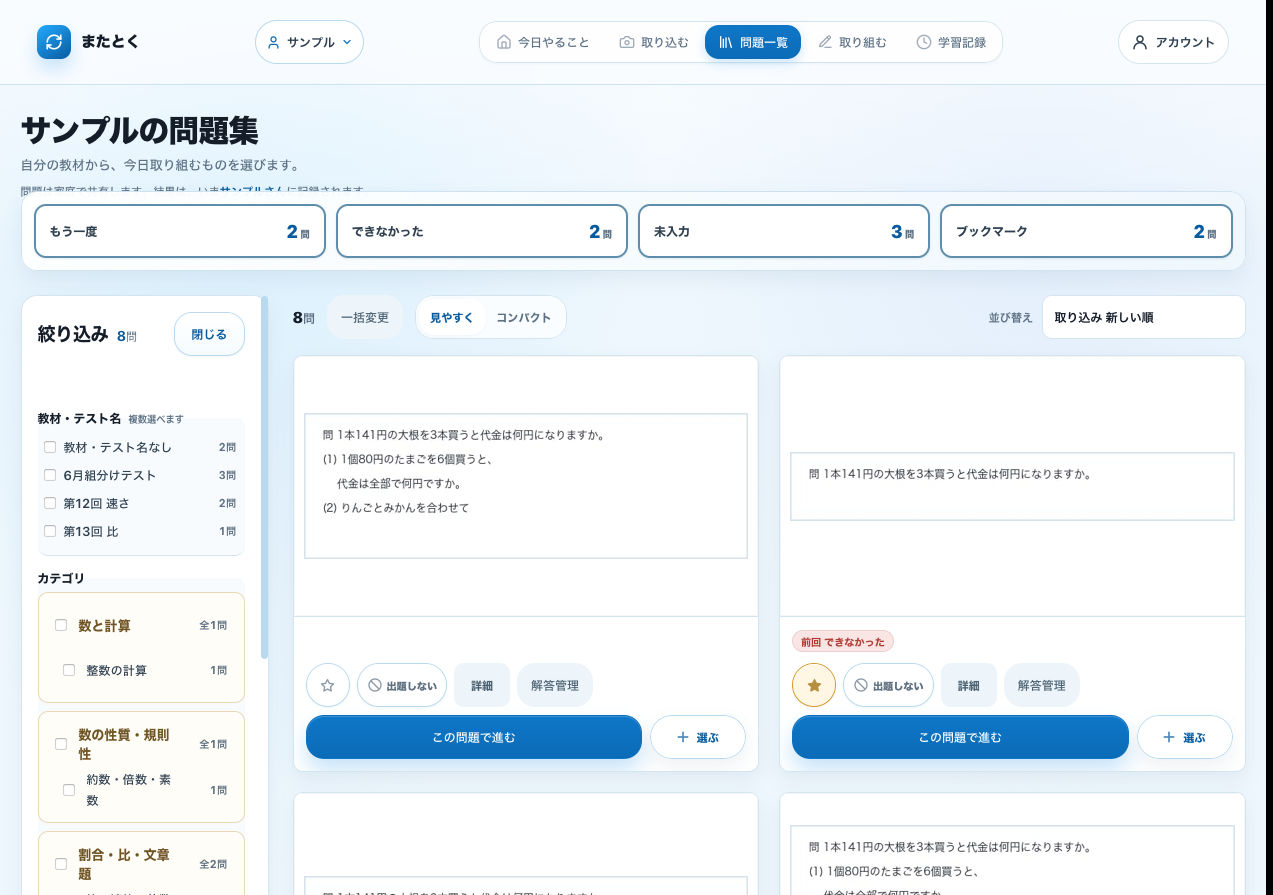This screenshot has width=1273, height=895.
Task: Click the 一括変更 button
Action: (x=365, y=317)
